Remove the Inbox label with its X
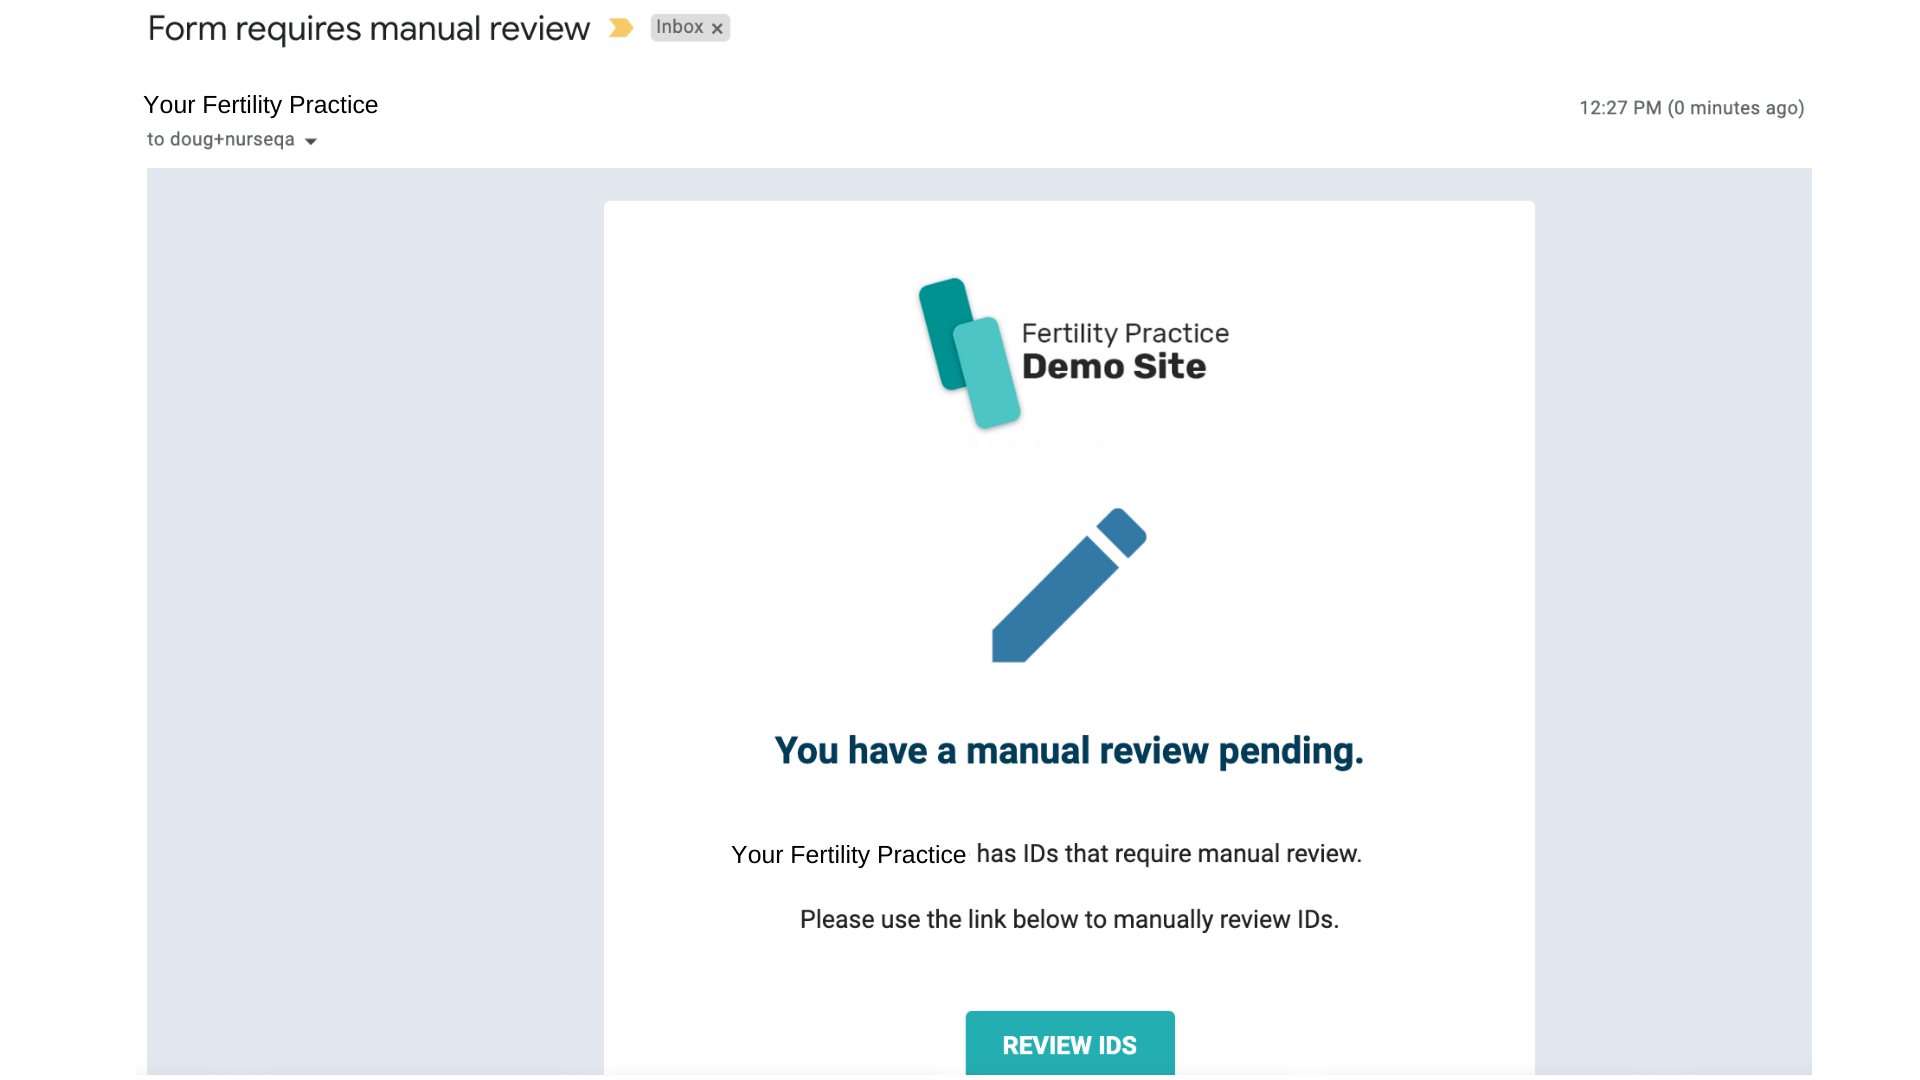1920x1080 pixels. click(717, 29)
